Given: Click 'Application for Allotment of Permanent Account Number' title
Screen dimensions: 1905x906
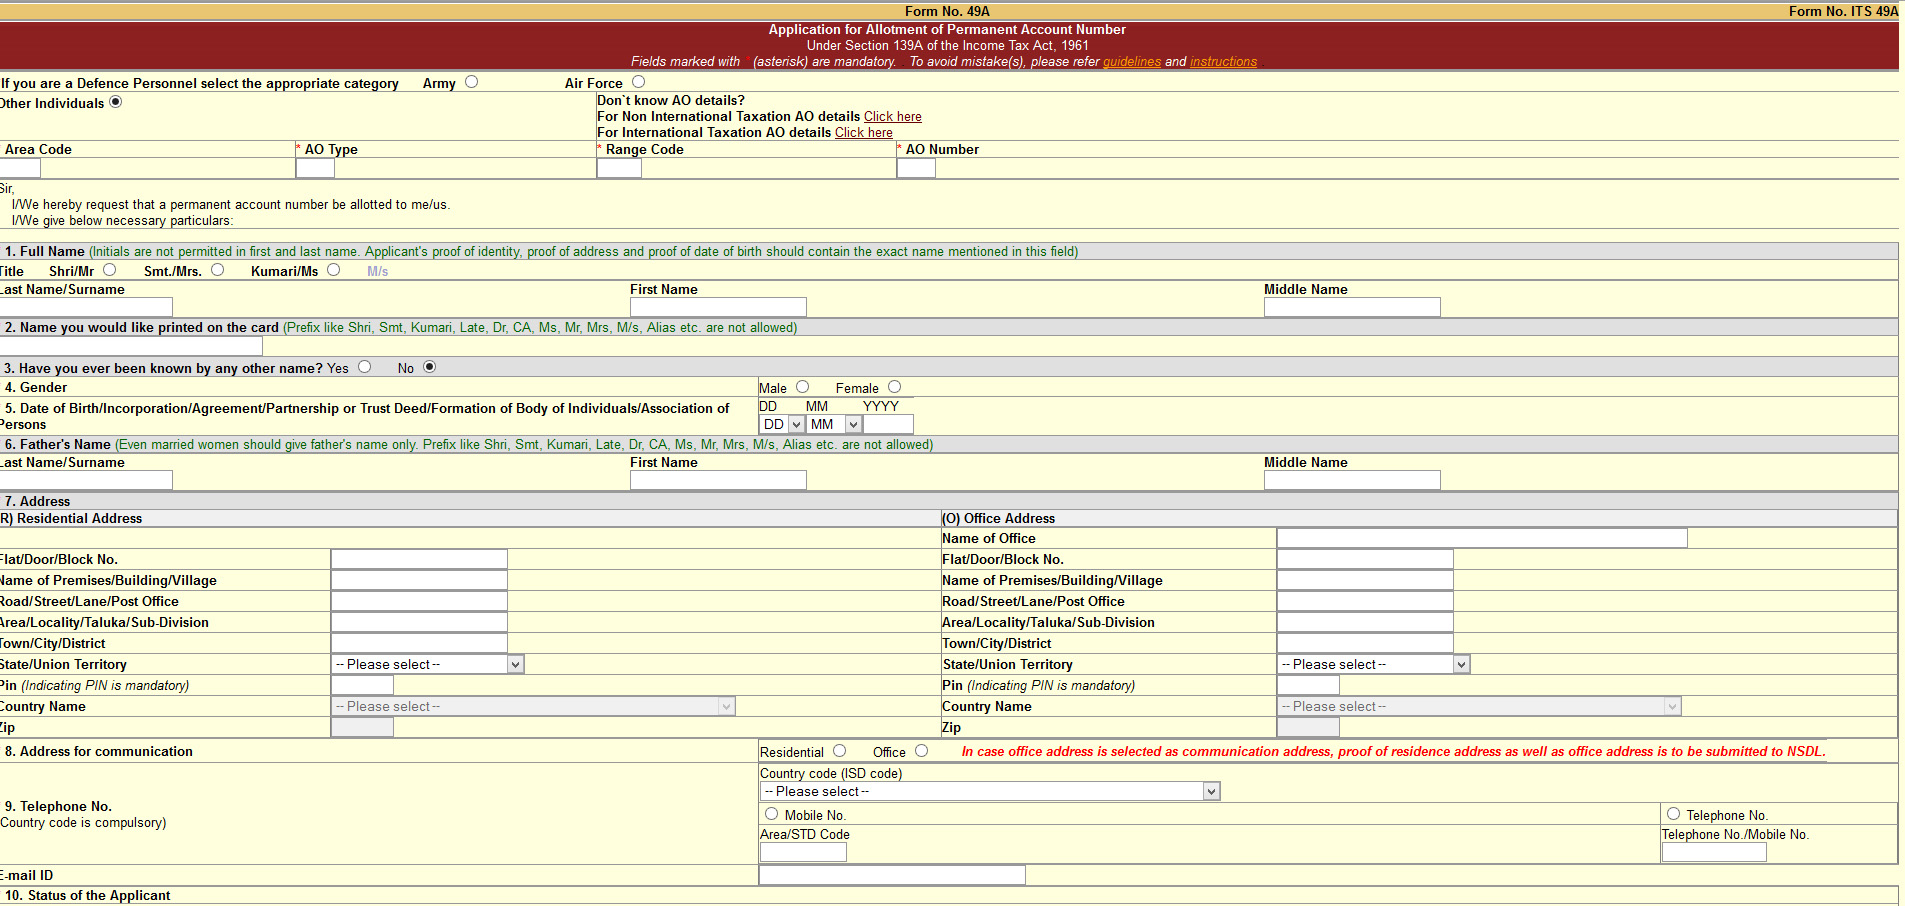Looking at the screenshot, I should click(x=947, y=30).
